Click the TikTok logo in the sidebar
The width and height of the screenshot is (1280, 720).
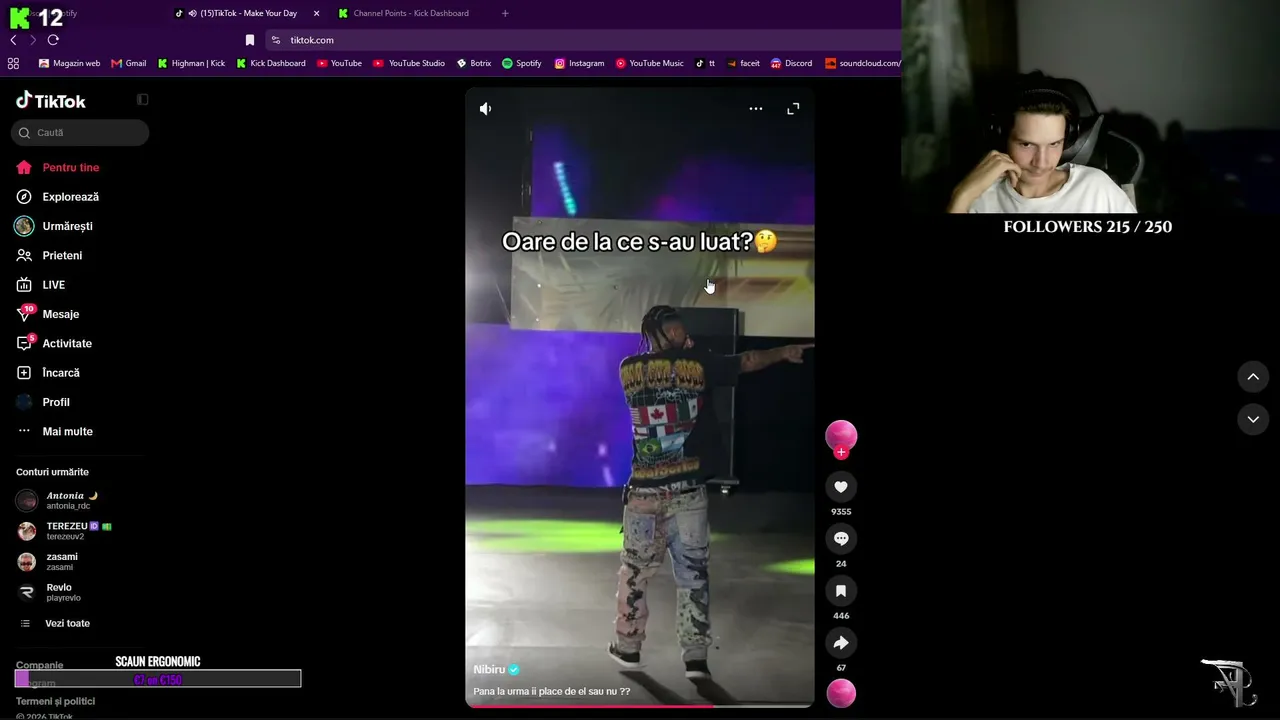51,100
